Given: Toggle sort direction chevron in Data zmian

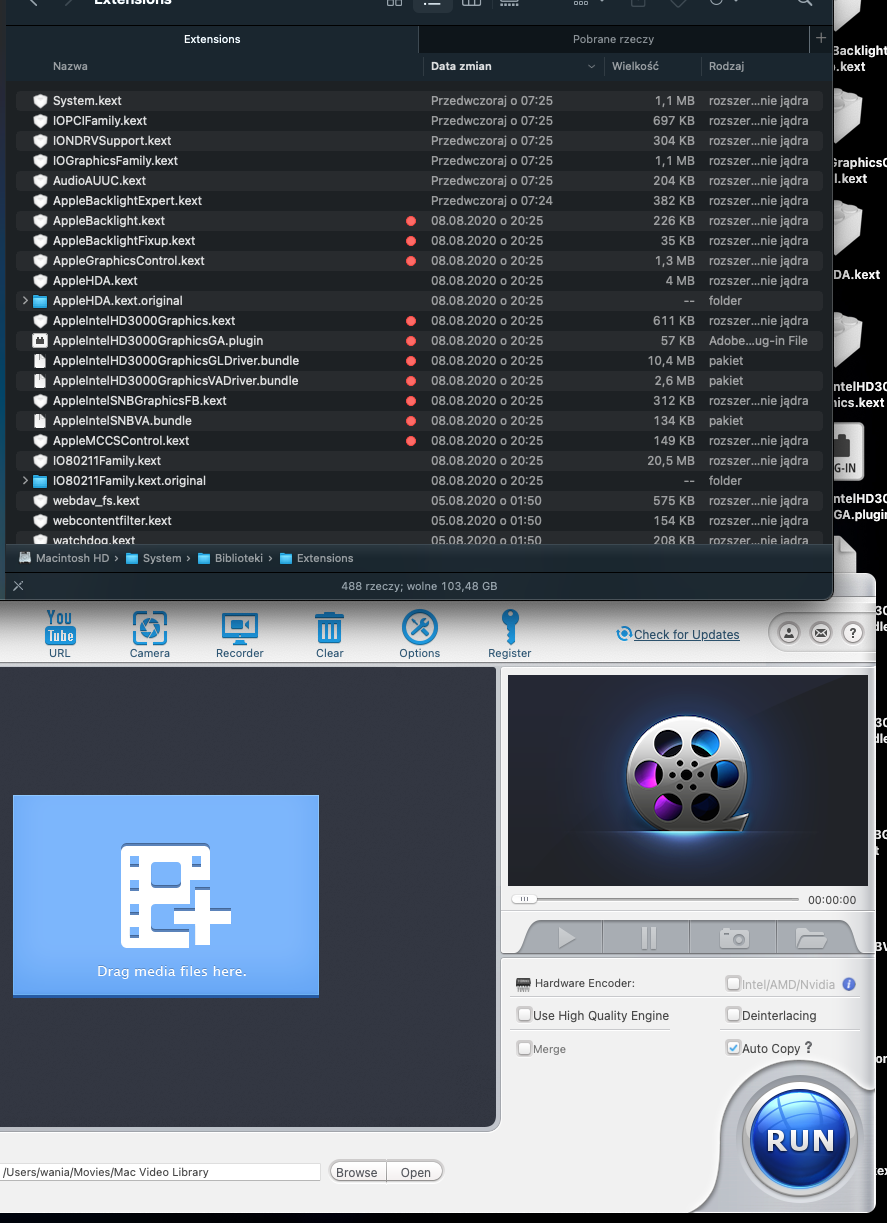Looking at the screenshot, I should 592,67.
